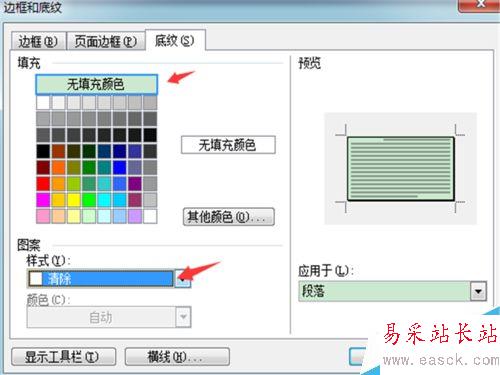Click the 段落 value in the 应用于 box
This screenshot has width=500, height=375.
click(x=313, y=291)
